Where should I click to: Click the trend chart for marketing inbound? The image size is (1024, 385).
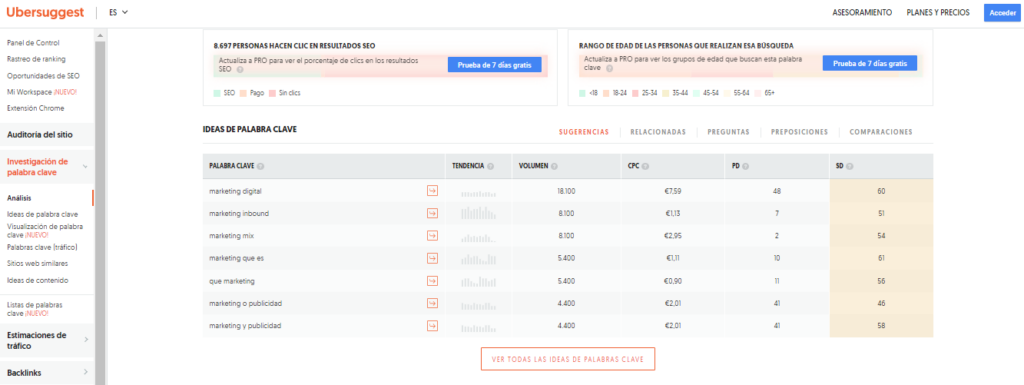coord(478,213)
